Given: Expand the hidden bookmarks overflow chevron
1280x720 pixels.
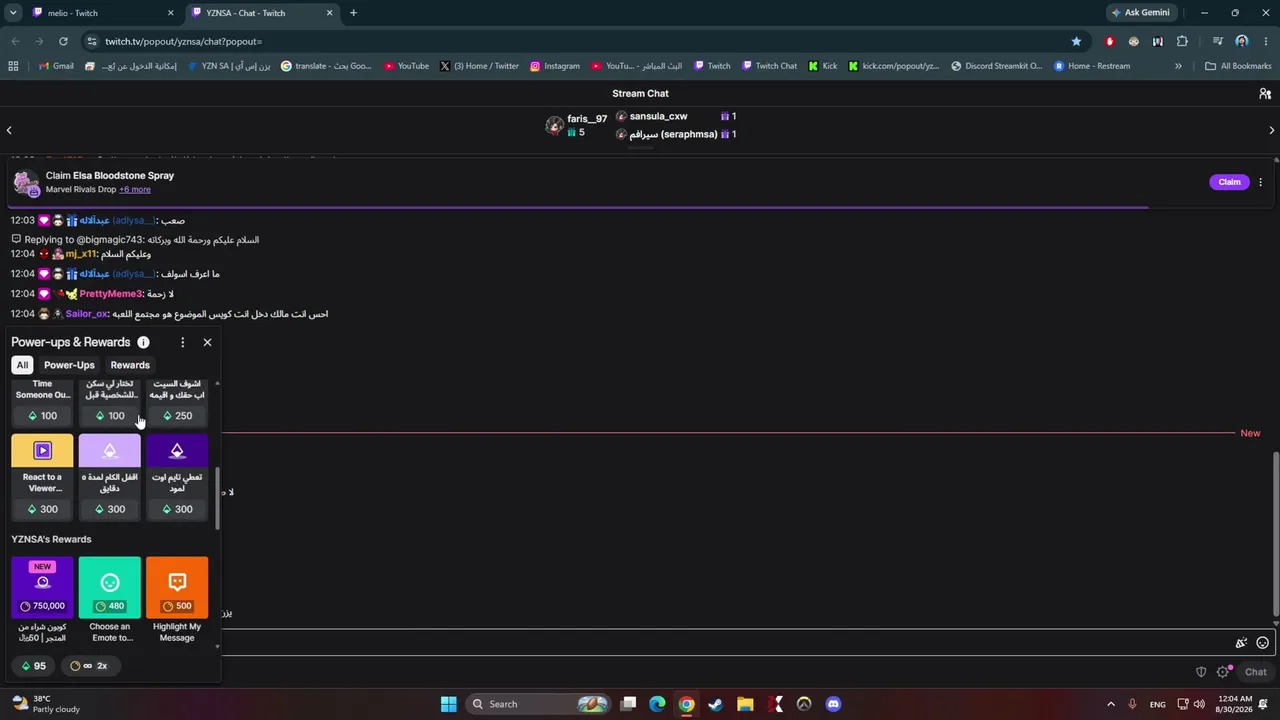Looking at the screenshot, I should click(1178, 66).
